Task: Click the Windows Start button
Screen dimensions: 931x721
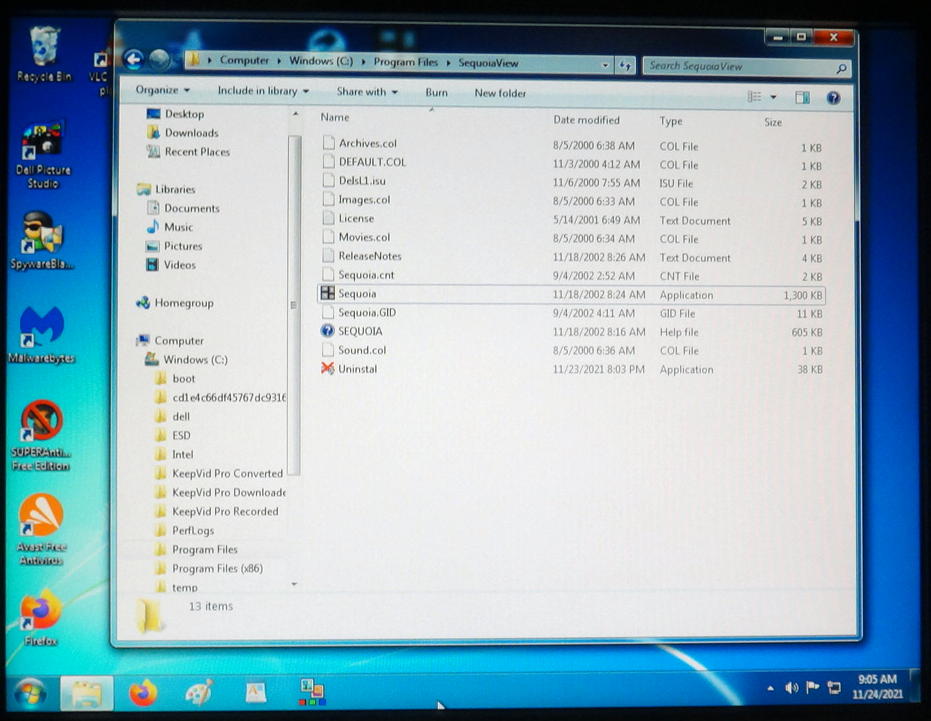Action: pos(30,692)
